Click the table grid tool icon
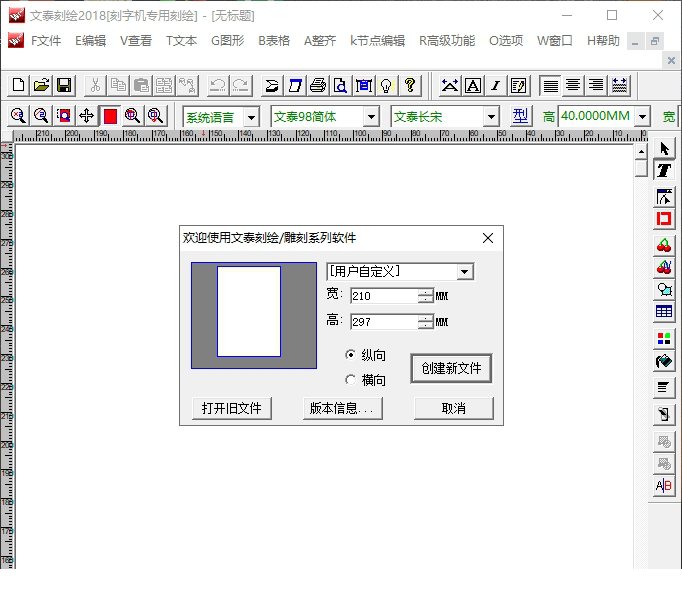Image resolution: width=682 pixels, height=591 pixels. click(664, 312)
